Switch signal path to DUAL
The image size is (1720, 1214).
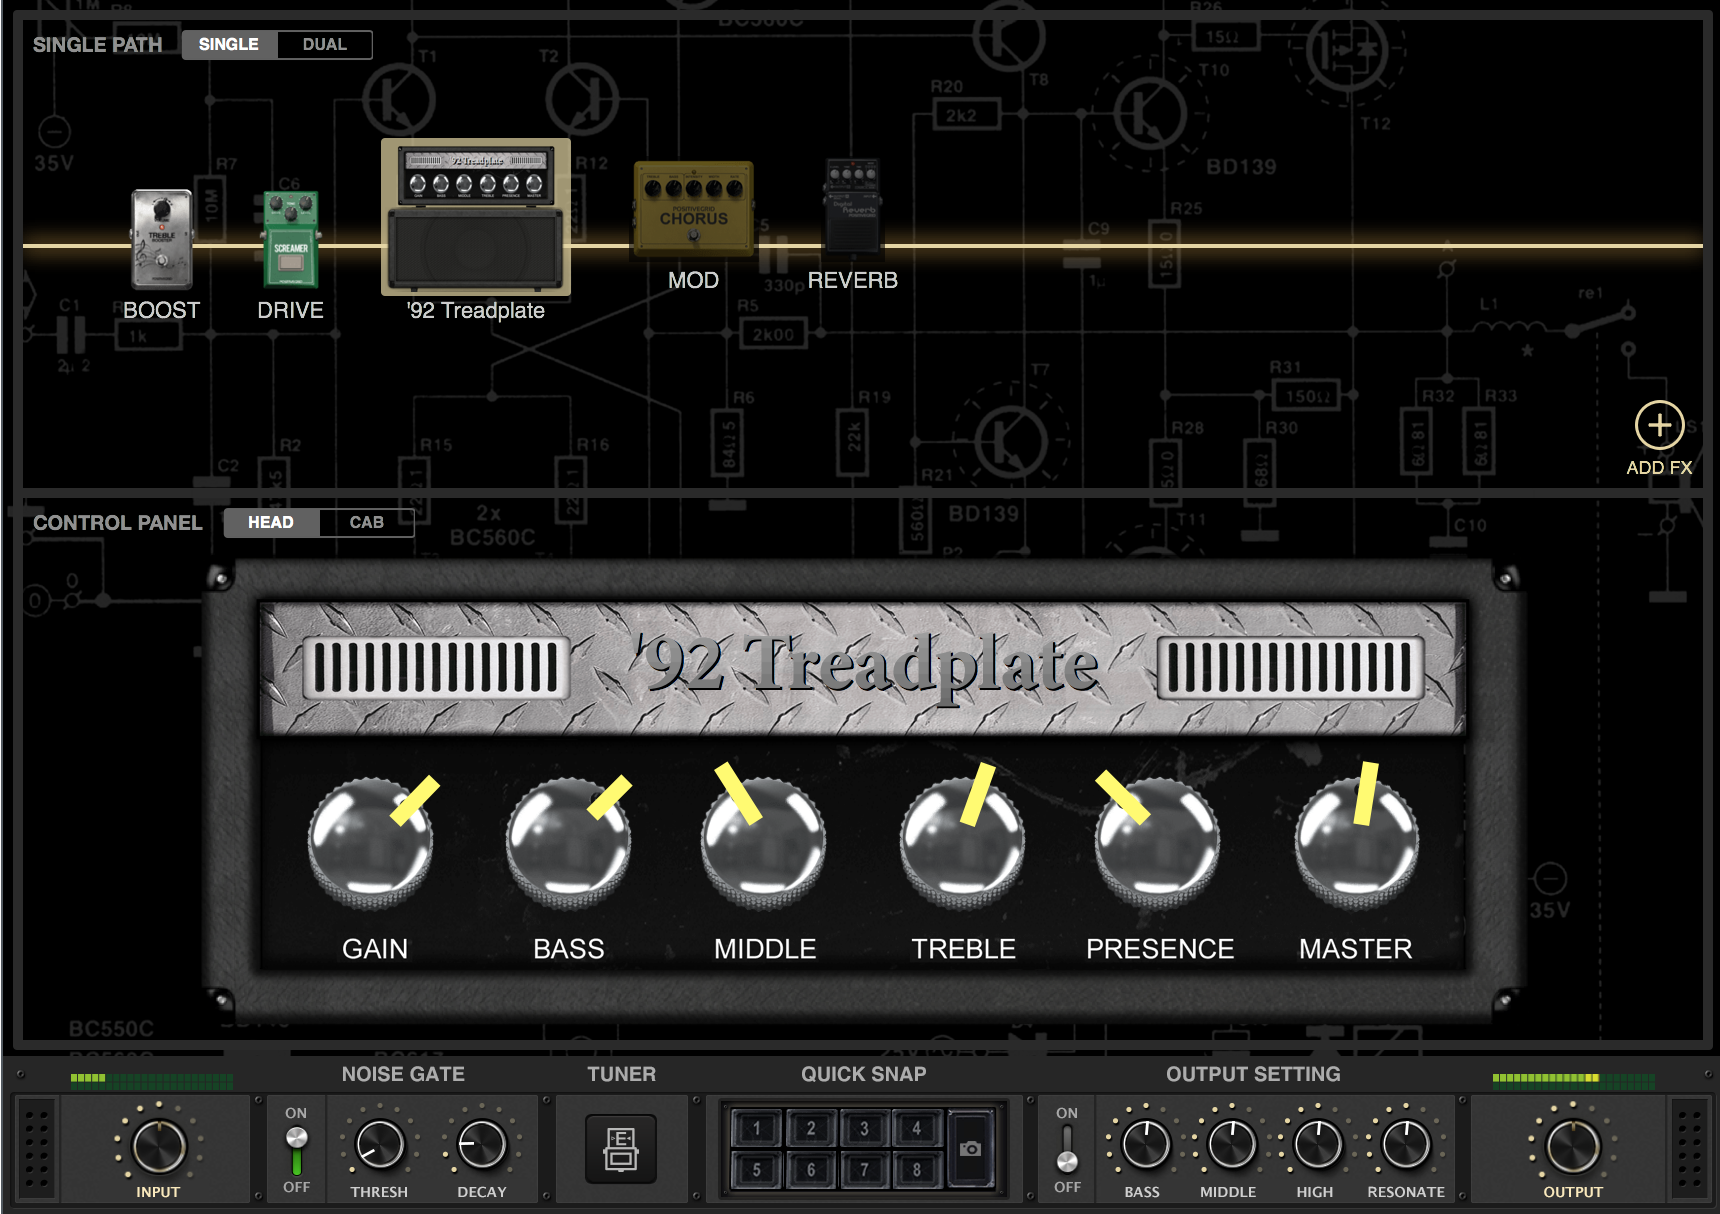click(325, 44)
